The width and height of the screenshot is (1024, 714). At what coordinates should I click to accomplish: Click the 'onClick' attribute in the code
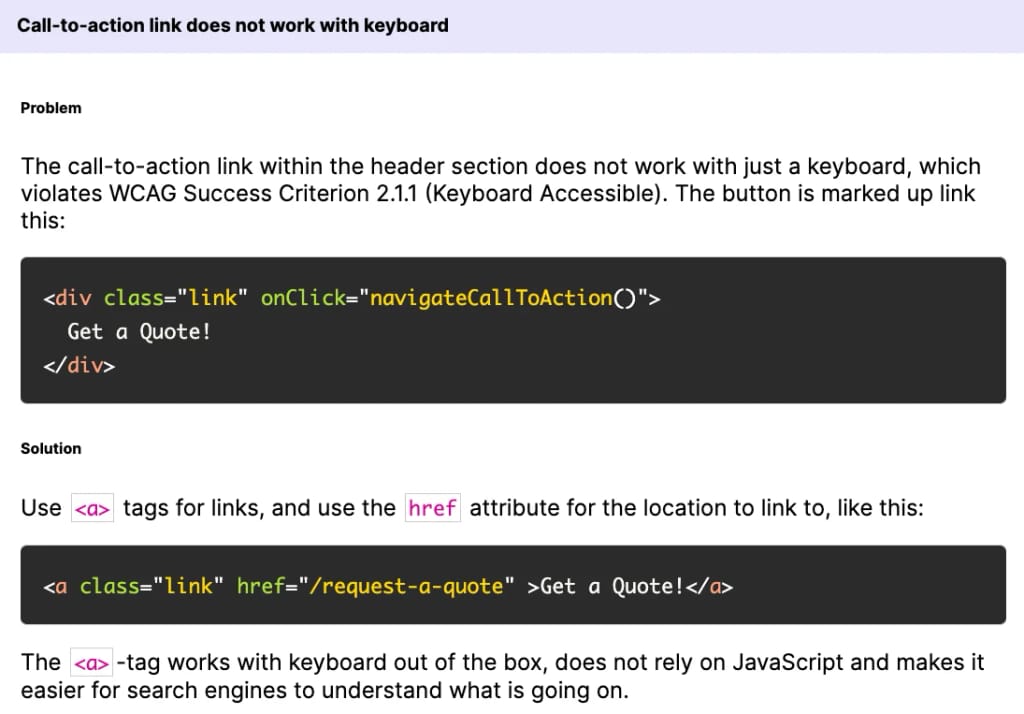[x=303, y=298]
